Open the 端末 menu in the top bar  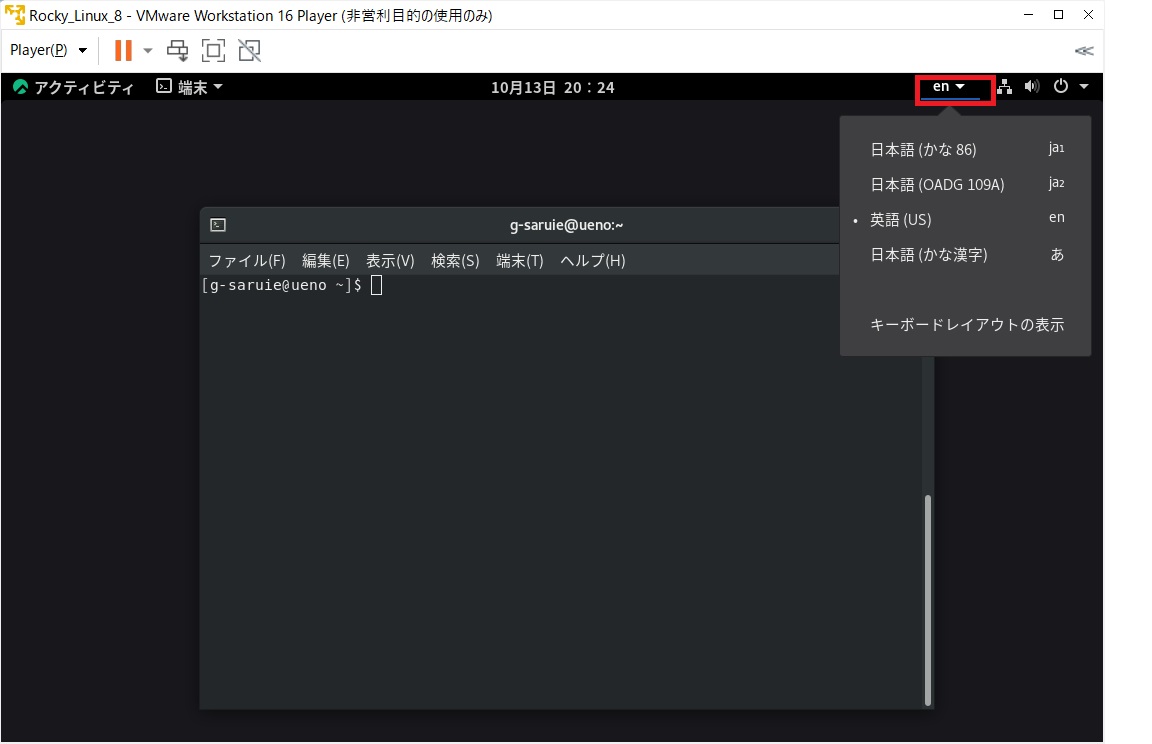click(x=189, y=87)
